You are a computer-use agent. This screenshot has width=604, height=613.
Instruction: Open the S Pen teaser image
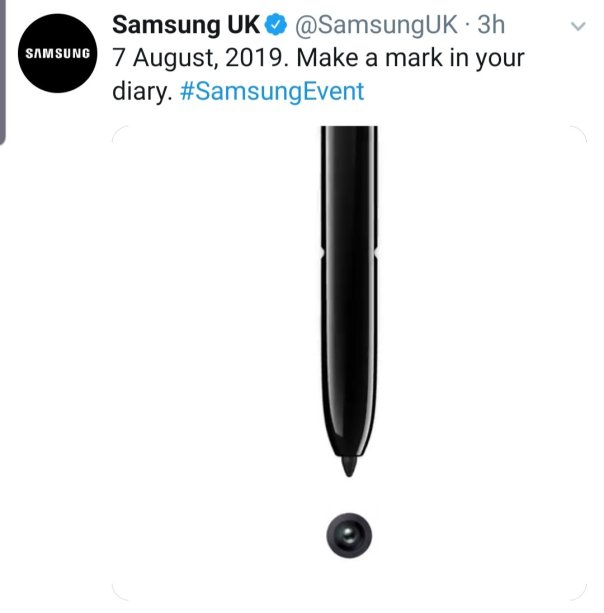coord(349,363)
